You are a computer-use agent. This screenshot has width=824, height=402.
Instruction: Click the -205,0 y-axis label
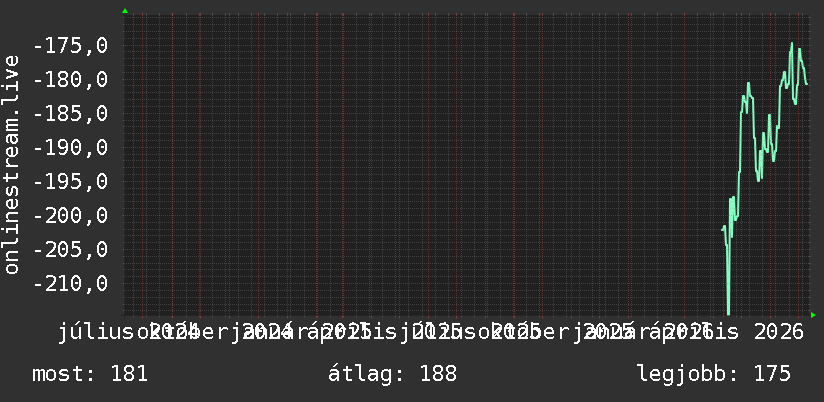pos(70,250)
